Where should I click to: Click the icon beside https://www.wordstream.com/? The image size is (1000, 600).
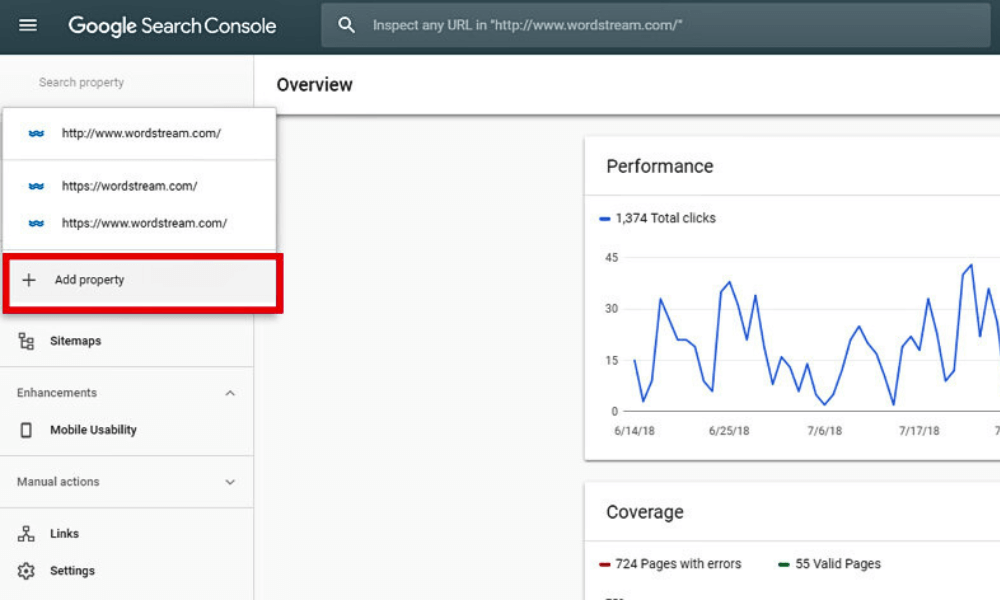click(36, 223)
